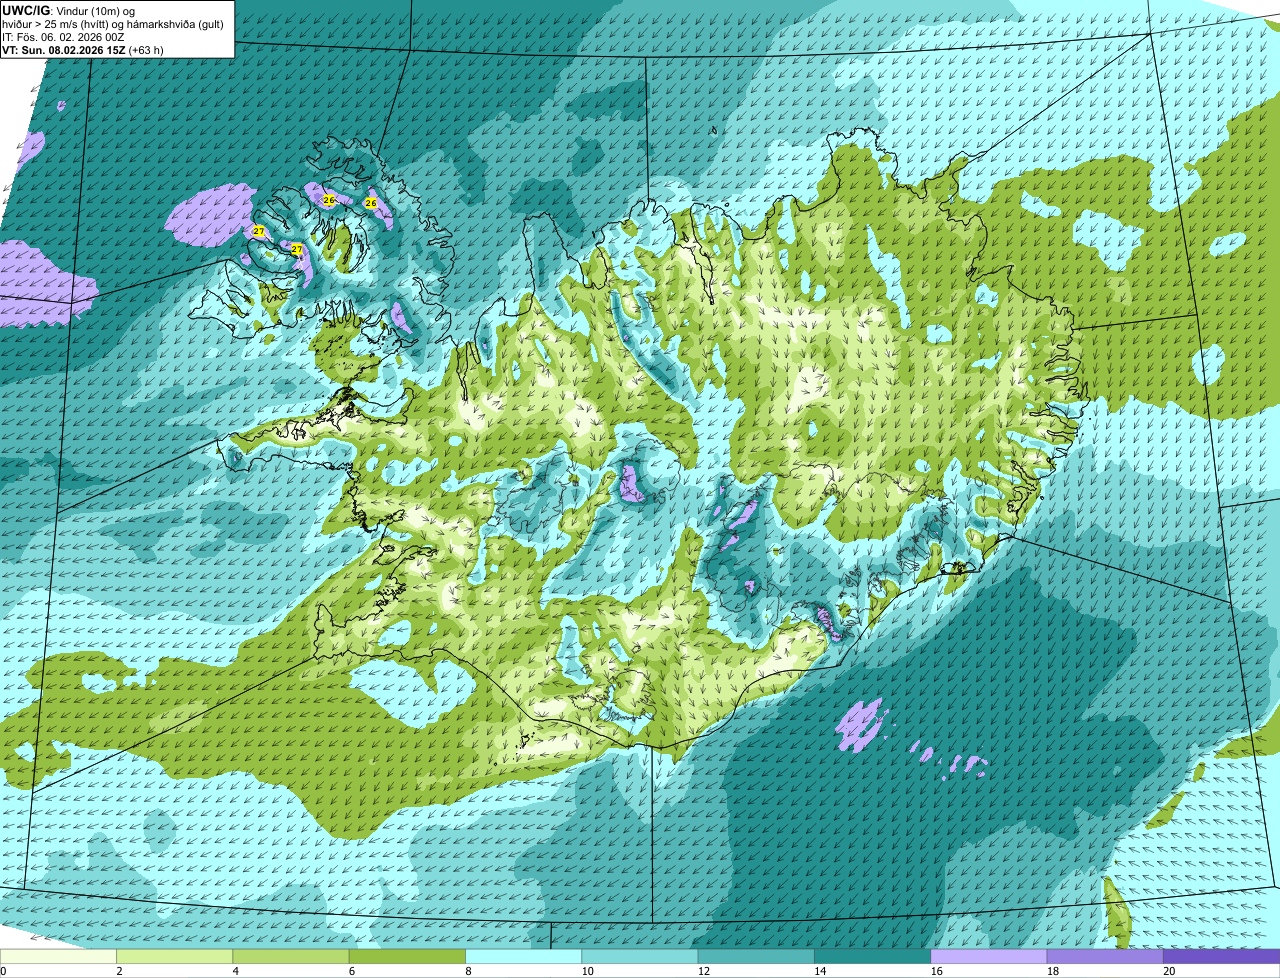Click the olive green 6–8 m/s legend swatch
Viewport: 1280px width, 978px height.
pyautogui.click(x=407, y=956)
